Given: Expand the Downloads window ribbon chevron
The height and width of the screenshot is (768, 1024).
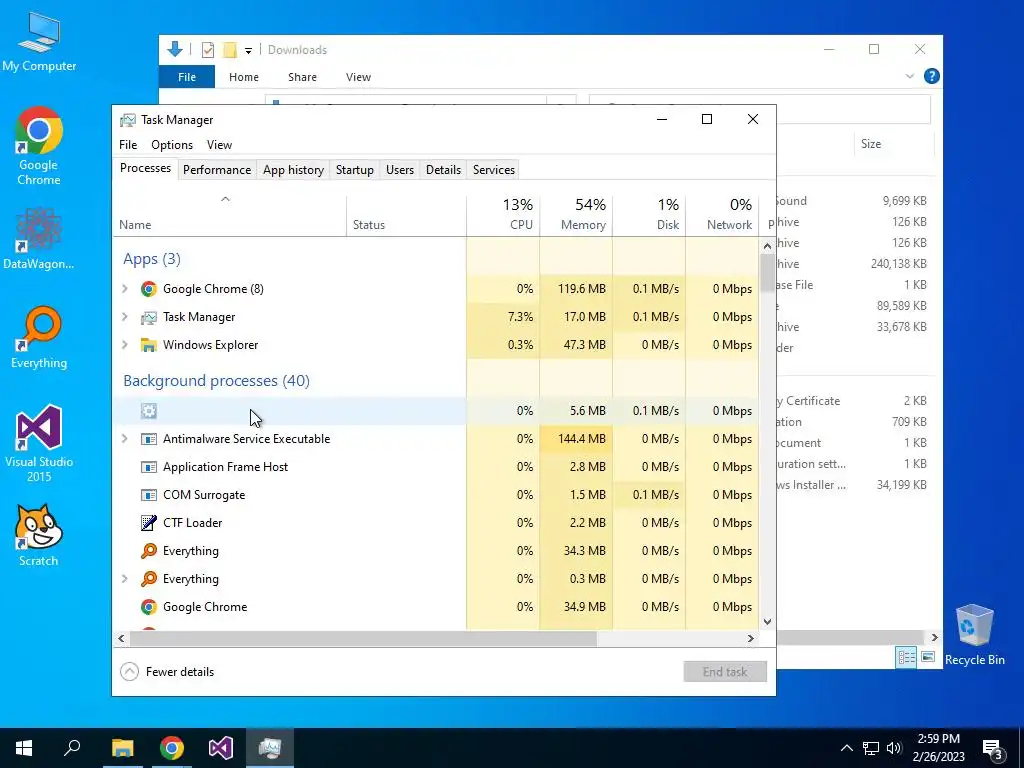Looking at the screenshot, I should click(x=910, y=76).
